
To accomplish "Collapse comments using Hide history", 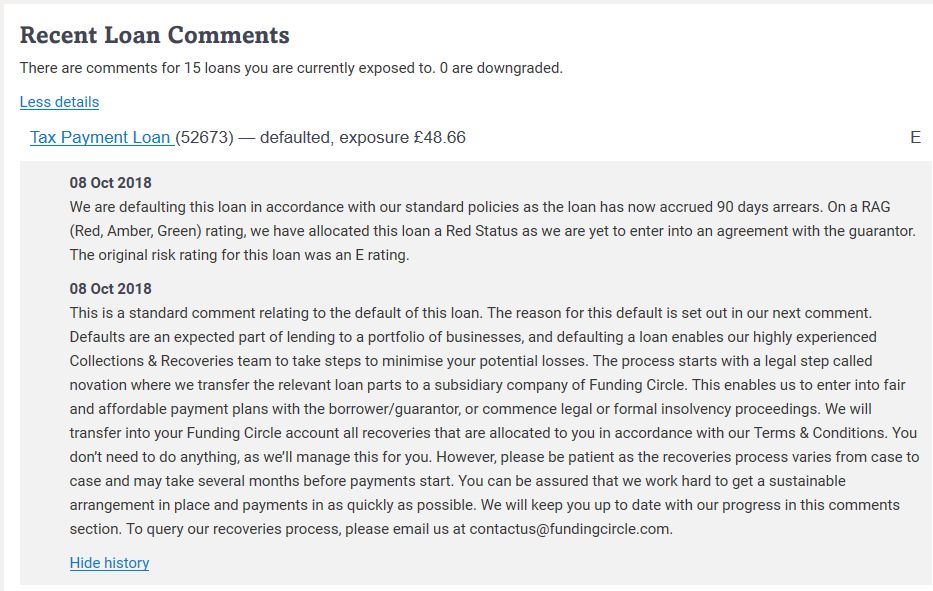I will pos(109,563).
